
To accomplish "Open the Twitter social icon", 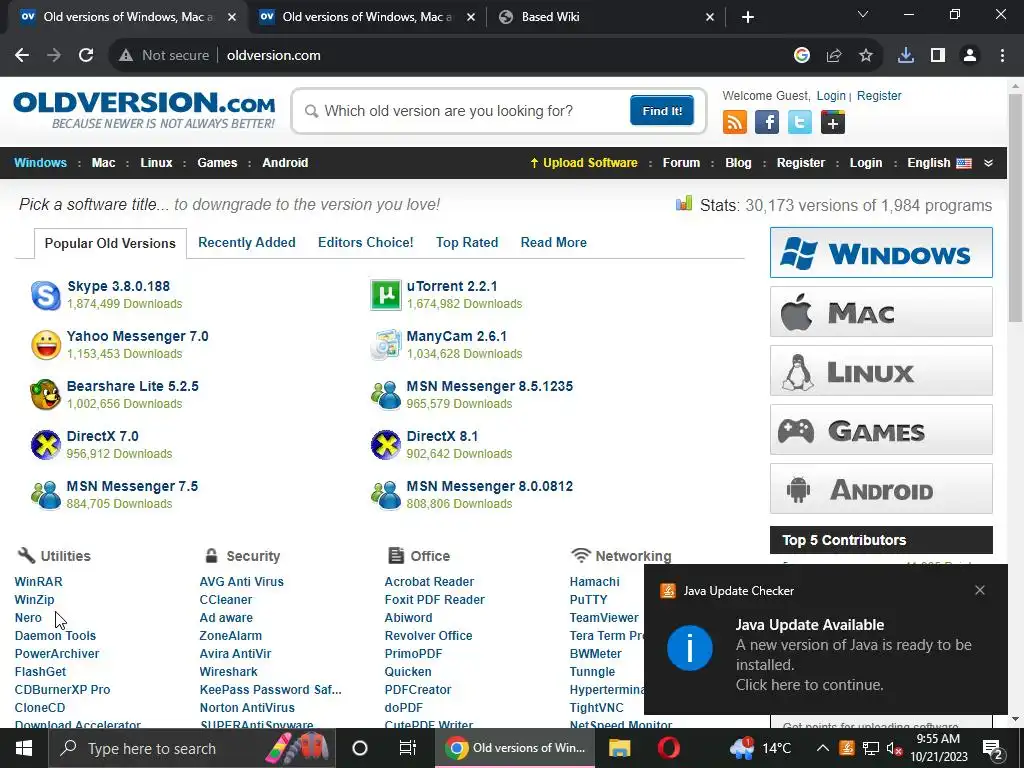I will click(x=799, y=122).
